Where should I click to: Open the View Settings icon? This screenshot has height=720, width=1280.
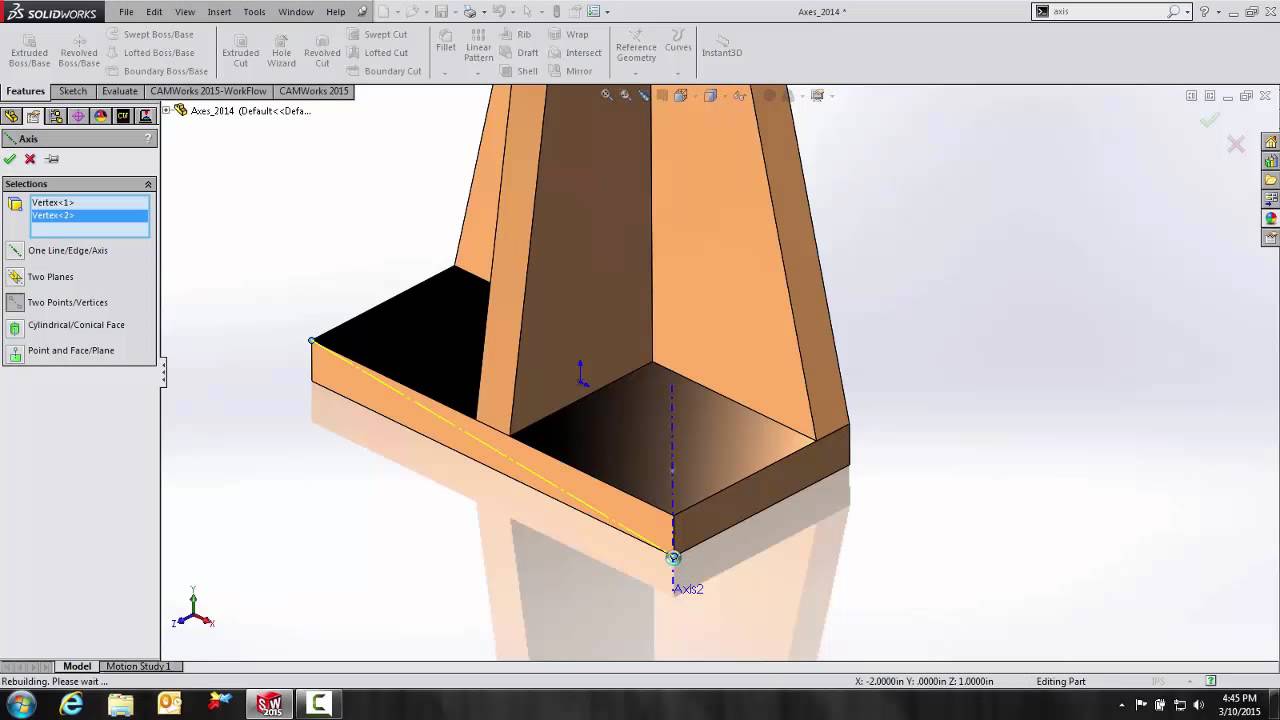point(817,96)
